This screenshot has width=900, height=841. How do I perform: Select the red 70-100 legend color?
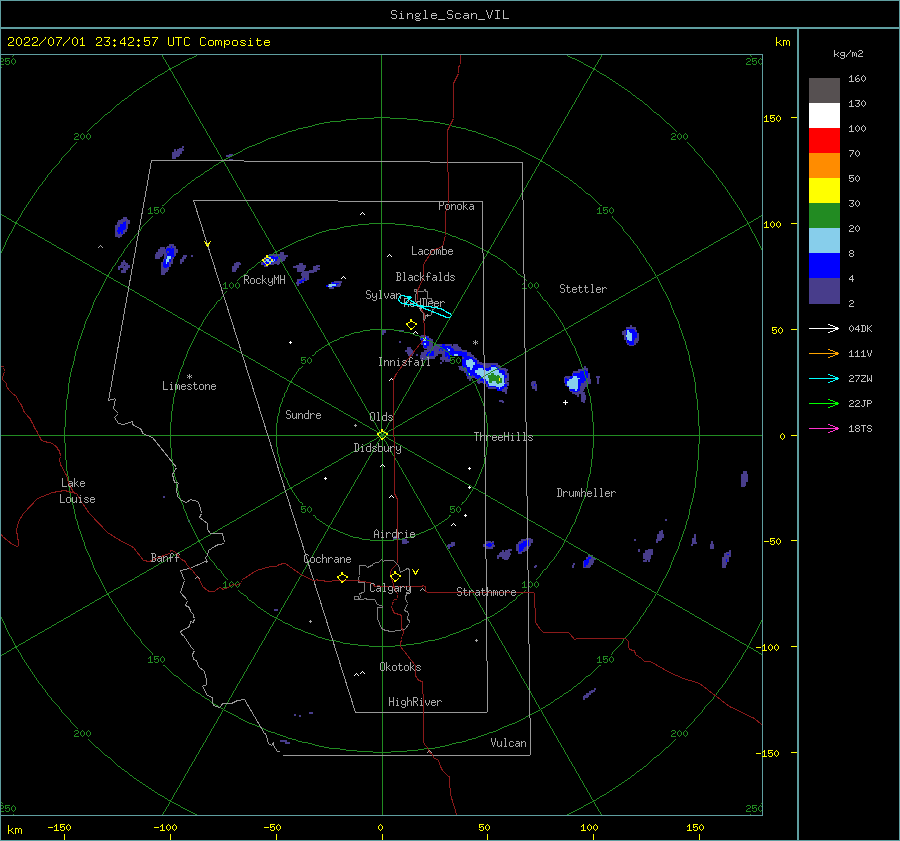[824, 141]
